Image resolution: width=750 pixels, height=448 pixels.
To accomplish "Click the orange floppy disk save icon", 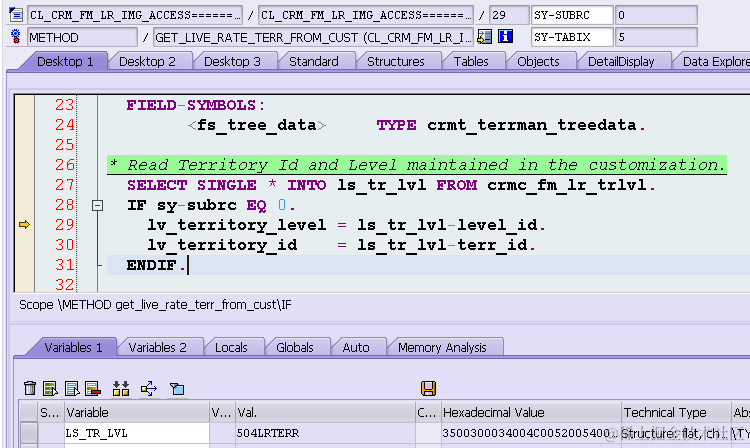I will tap(428, 388).
